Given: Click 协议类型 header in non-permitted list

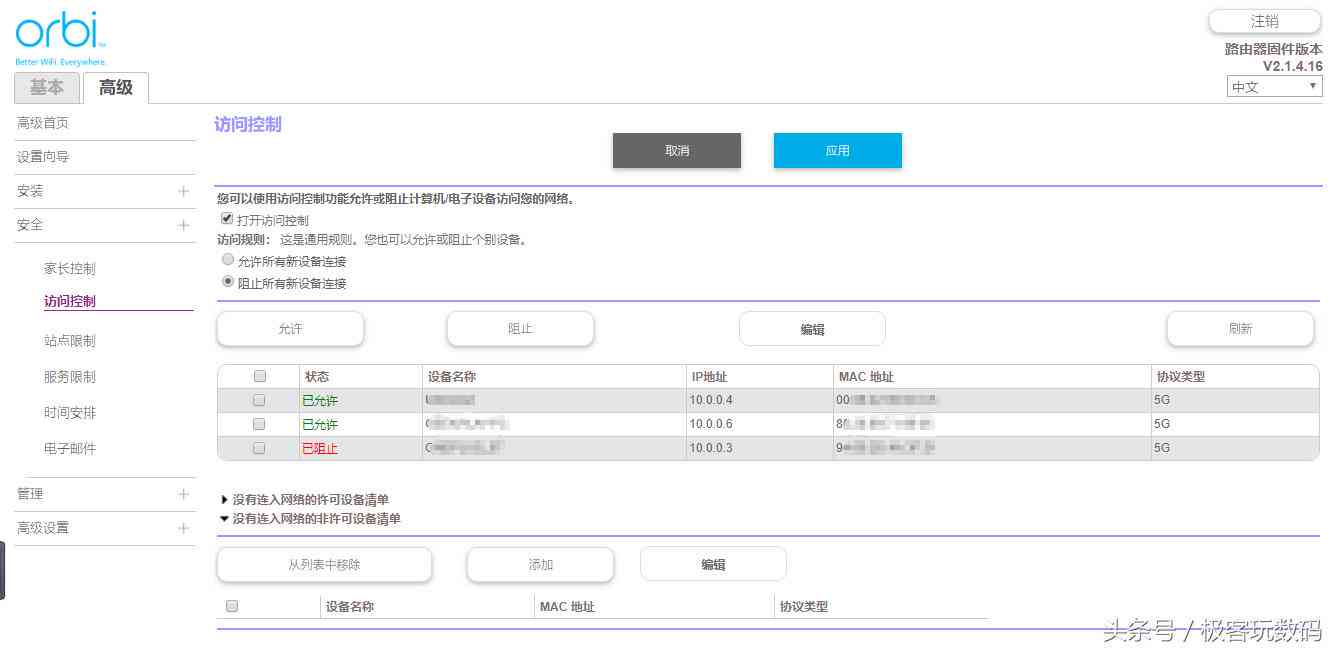Looking at the screenshot, I should click(x=804, y=606).
